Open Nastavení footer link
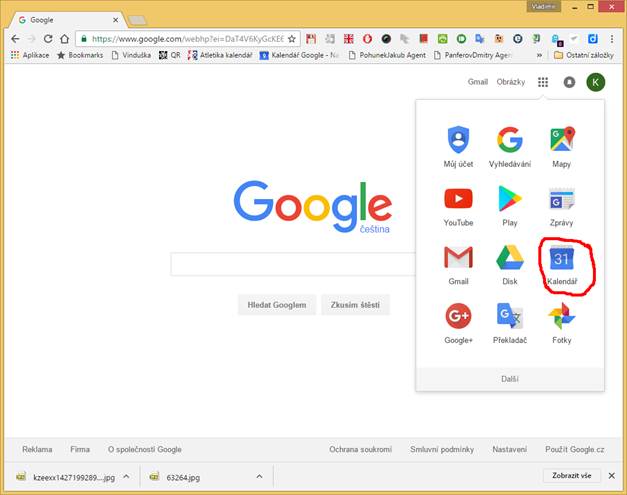 point(509,449)
